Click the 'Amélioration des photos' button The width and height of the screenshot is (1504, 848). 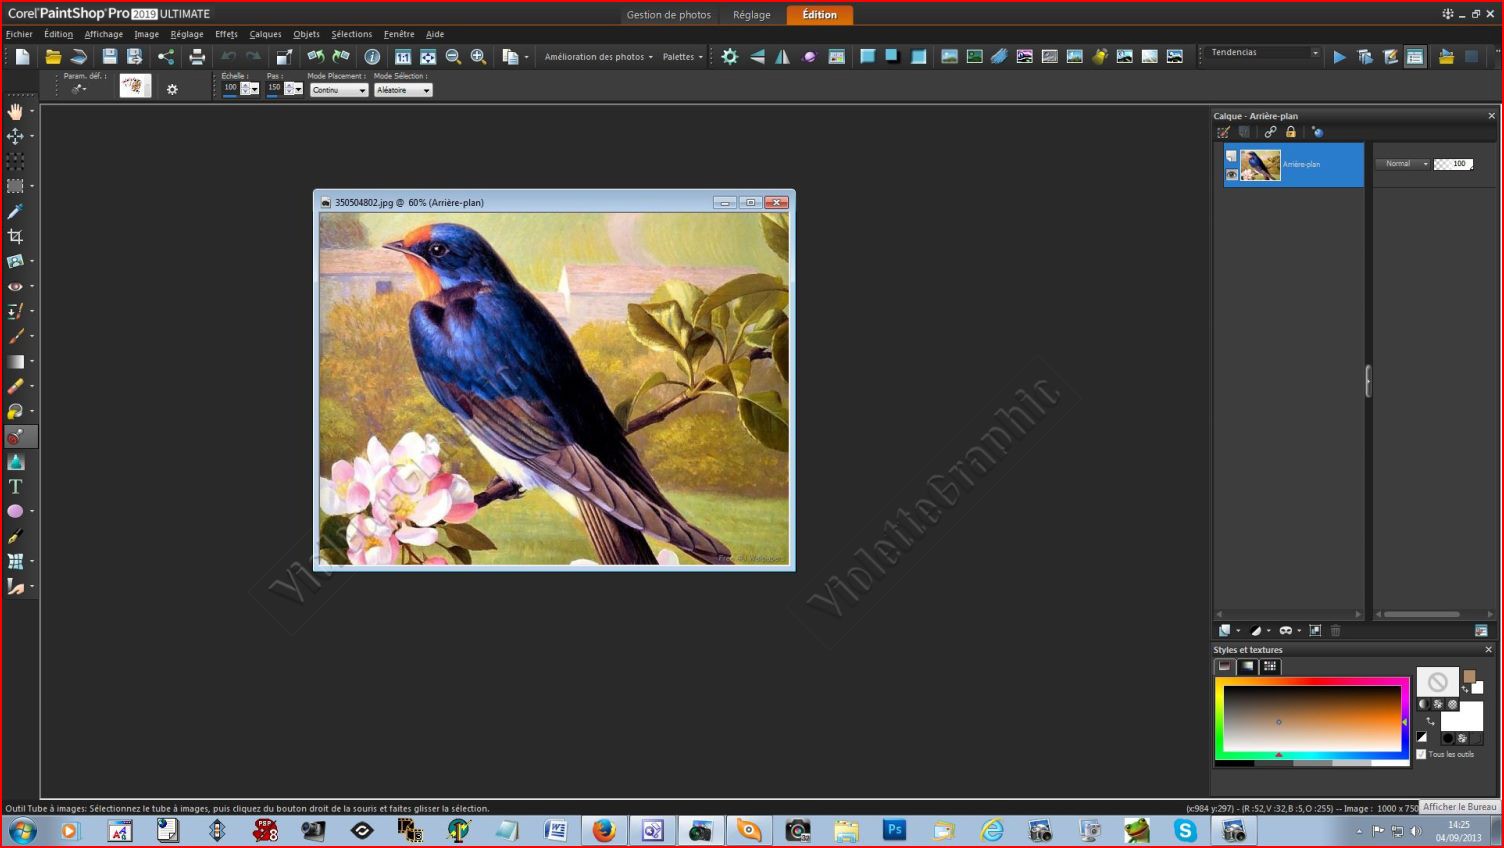pos(597,57)
